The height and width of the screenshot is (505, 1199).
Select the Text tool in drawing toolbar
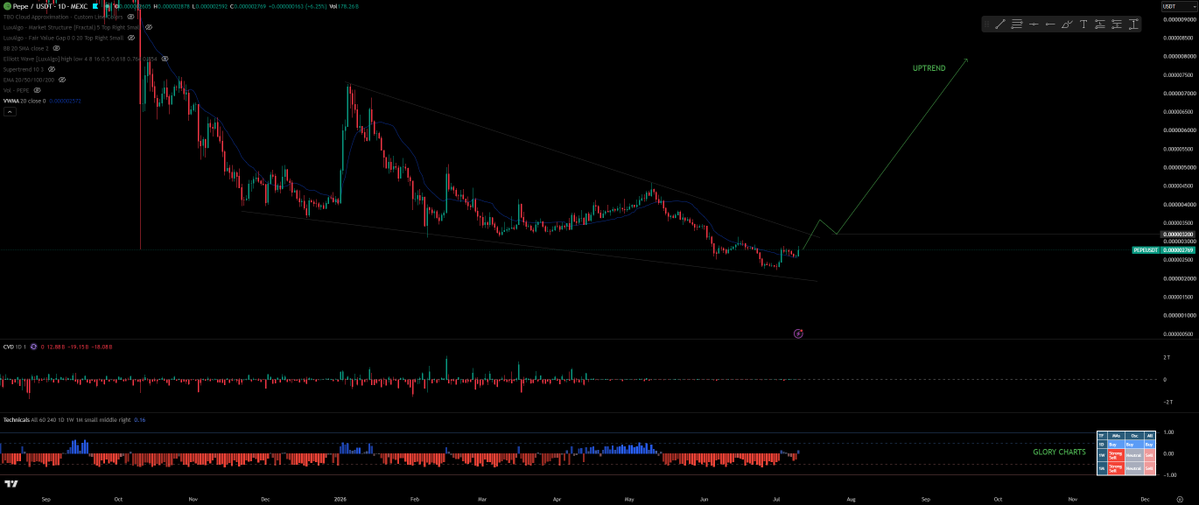[x=1084, y=24]
